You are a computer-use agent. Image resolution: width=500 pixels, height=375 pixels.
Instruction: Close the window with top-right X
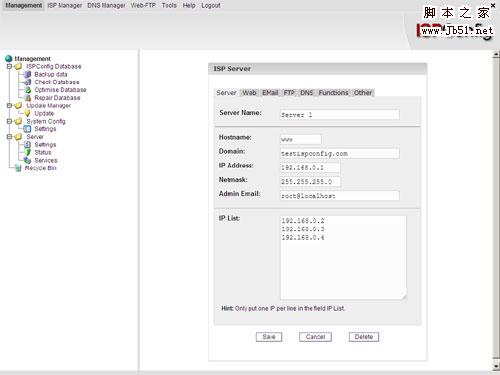493,5
